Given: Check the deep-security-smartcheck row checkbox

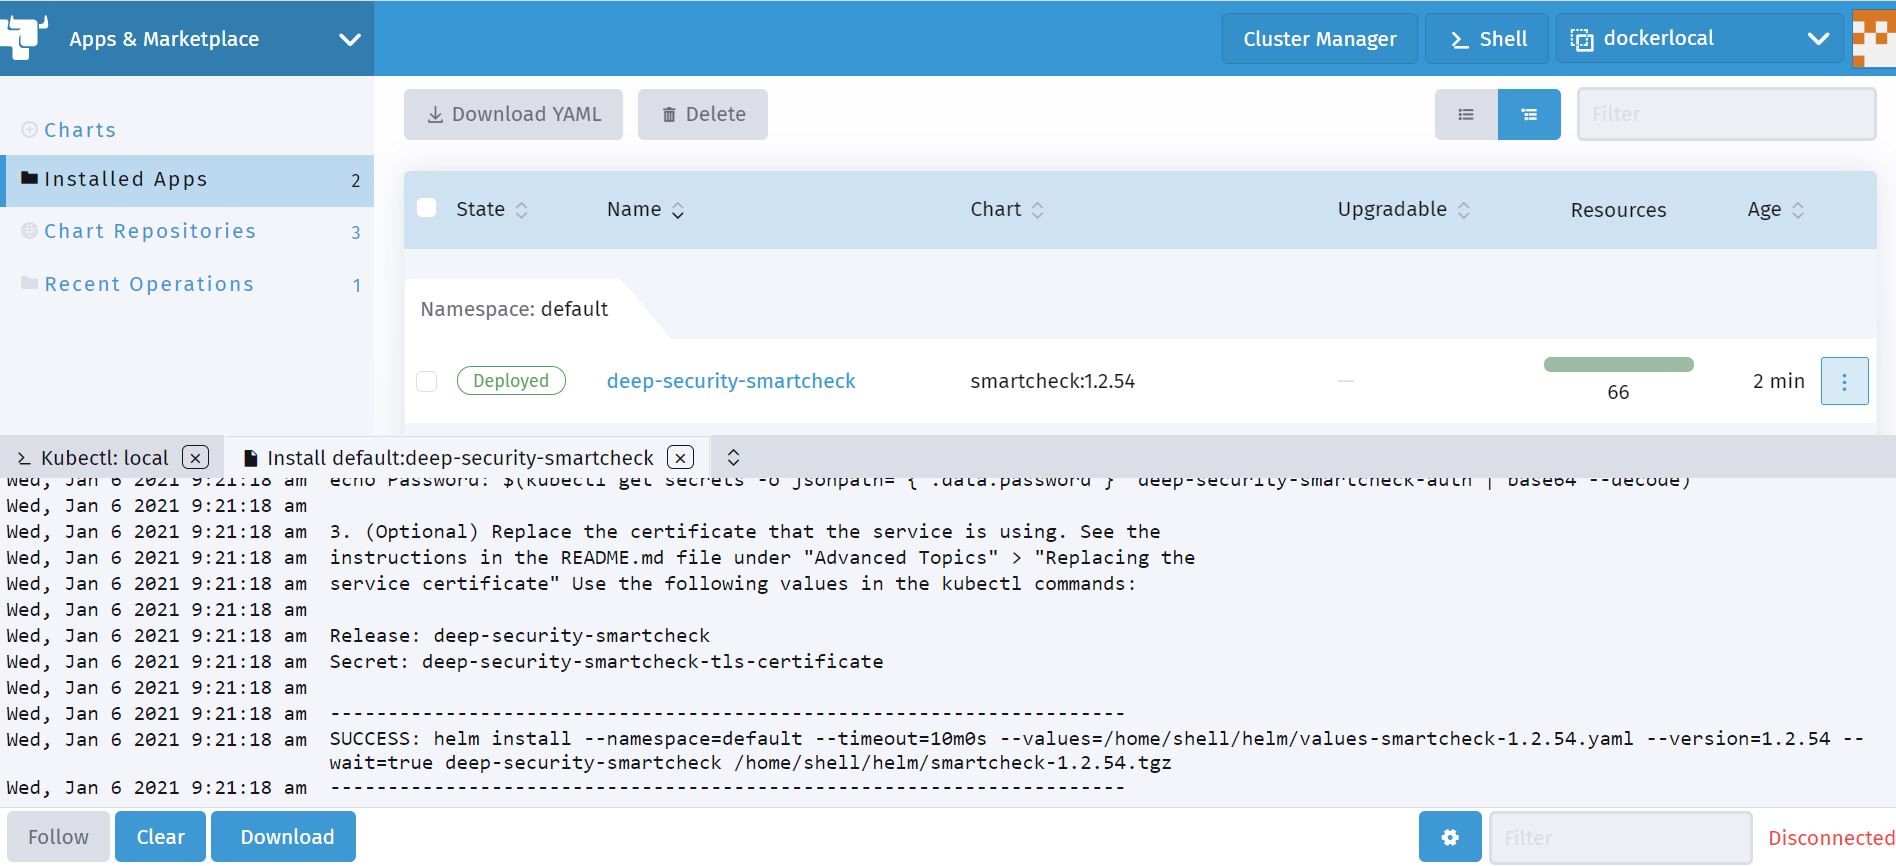Looking at the screenshot, I should point(427,381).
